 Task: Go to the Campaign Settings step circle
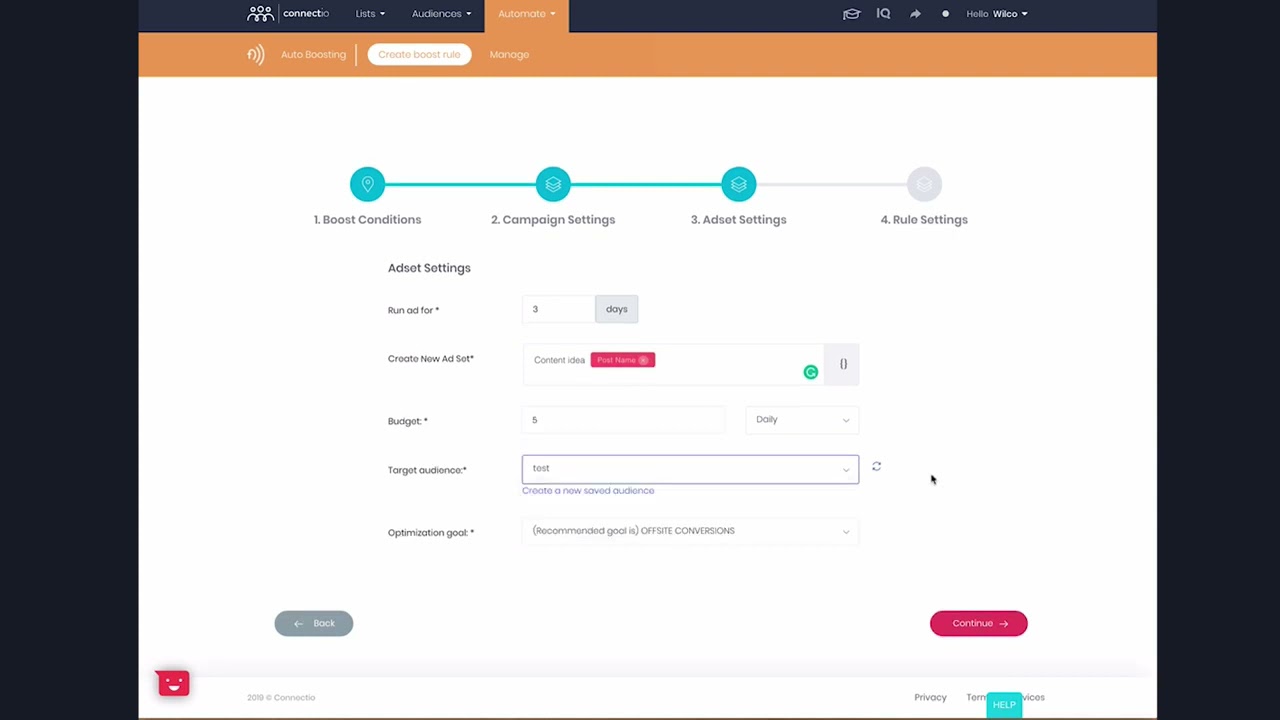coord(553,184)
